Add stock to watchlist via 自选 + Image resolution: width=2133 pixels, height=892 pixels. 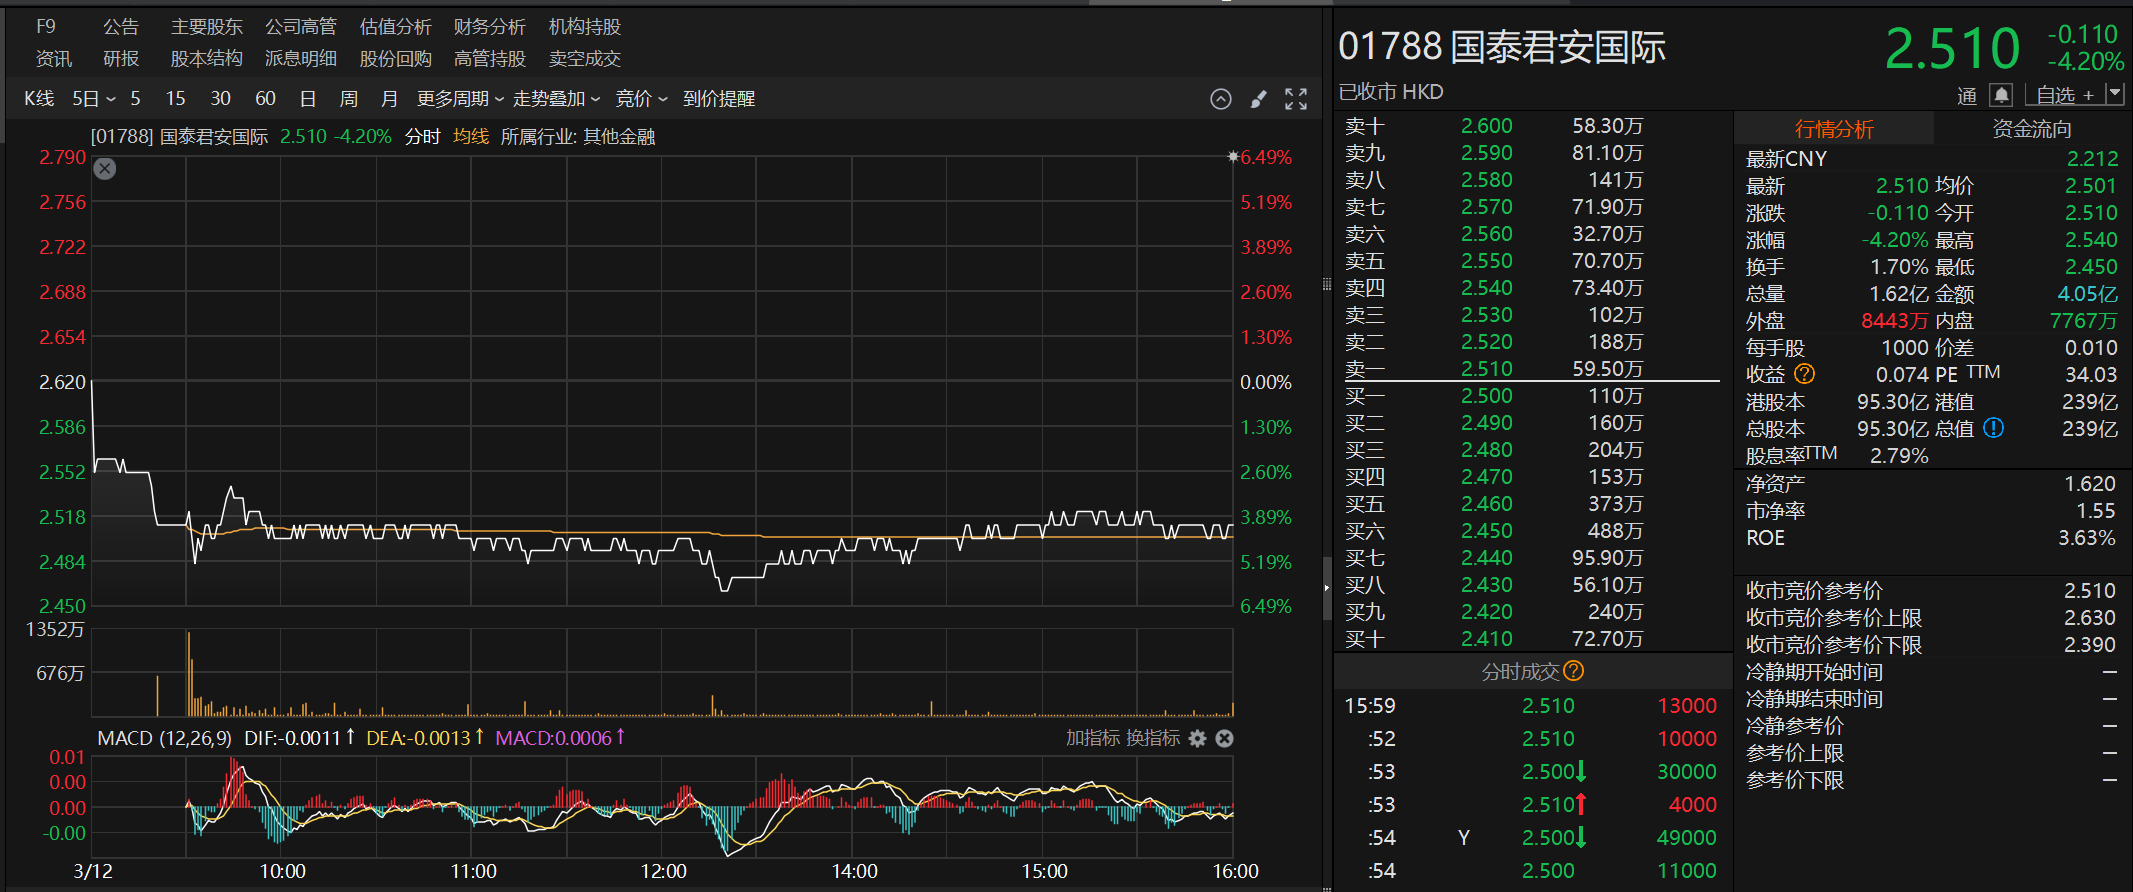2064,95
